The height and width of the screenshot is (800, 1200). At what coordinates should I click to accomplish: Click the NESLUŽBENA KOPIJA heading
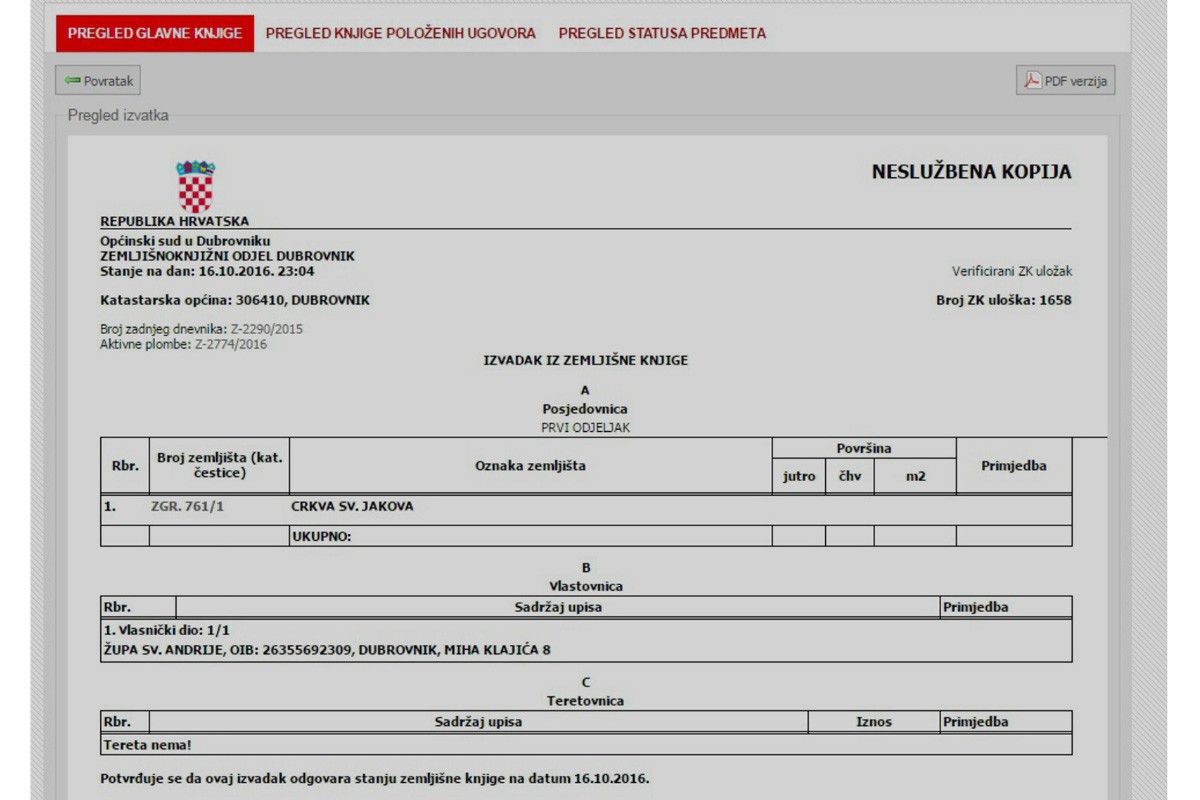pyautogui.click(x=971, y=172)
